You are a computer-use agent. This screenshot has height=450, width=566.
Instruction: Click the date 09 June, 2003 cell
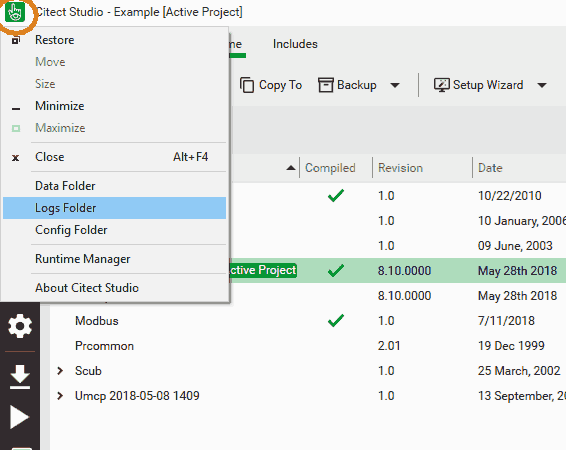pos(515,246)
